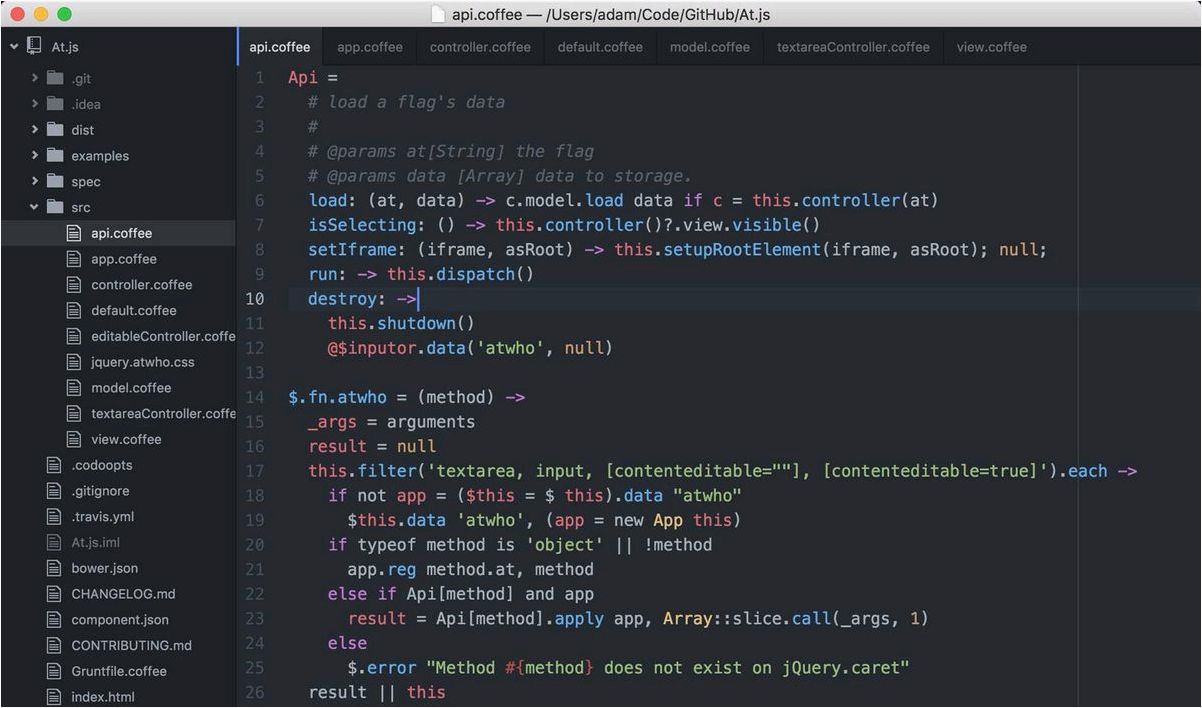The image size is (1202, 708).
Task: Expand the .git folder chevron
Action: pyautogui.click(x=35, y=78)
